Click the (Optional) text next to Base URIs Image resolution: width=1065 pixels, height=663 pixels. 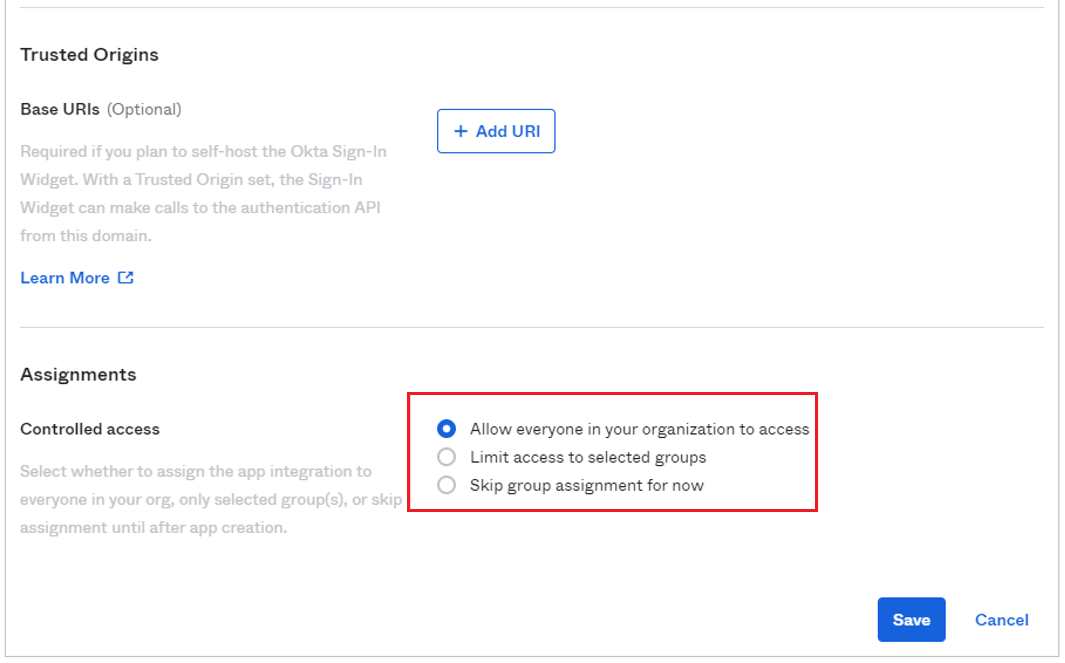144,109
